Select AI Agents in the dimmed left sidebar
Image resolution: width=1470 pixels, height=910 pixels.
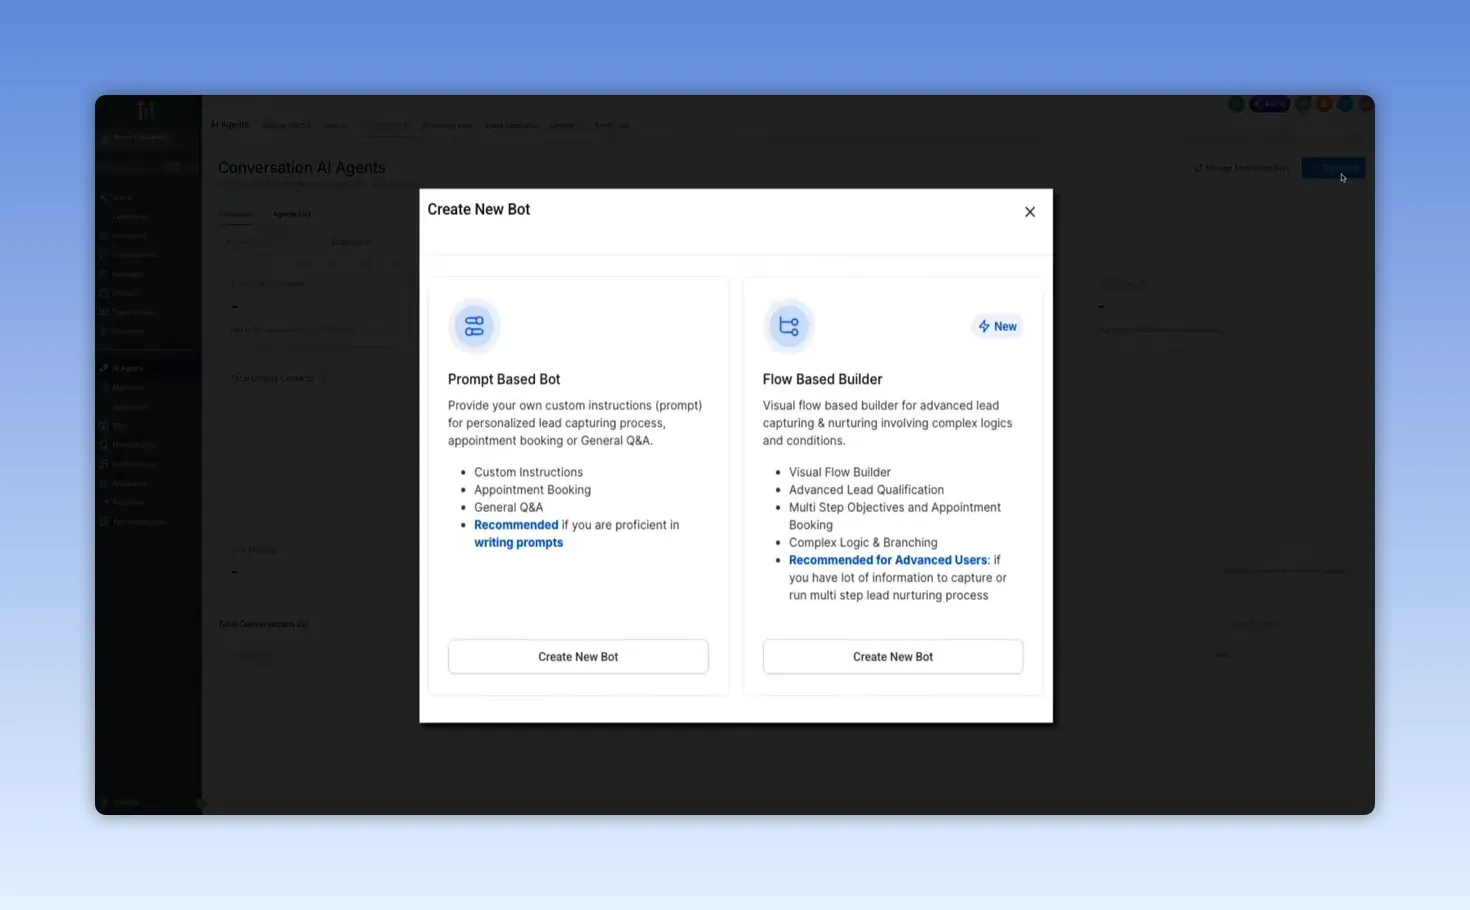tap(127, 368)
